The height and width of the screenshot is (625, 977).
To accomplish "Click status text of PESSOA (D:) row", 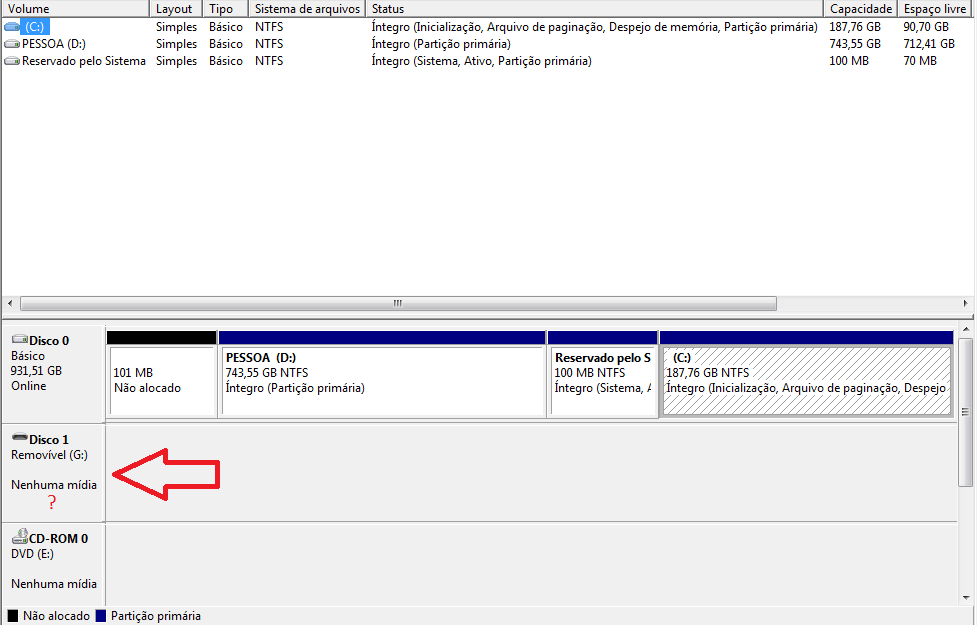I will pos(441,44).
